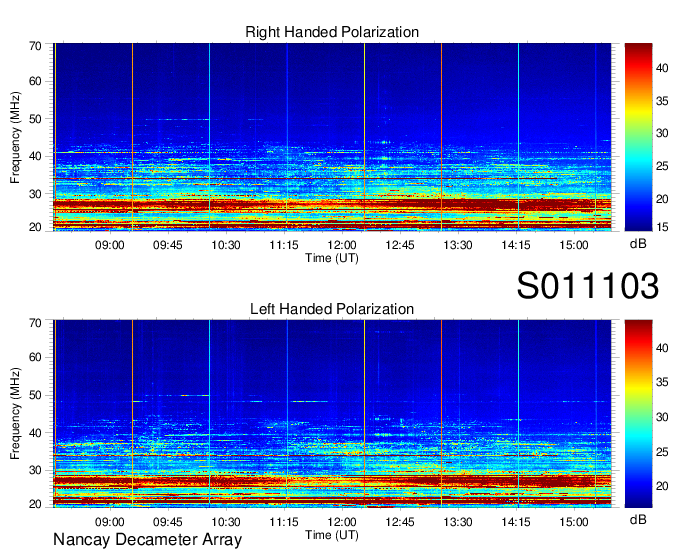Viewport: 680px width, 552px height.
Task: Click "40" dB tick on Right Handed colorbar
Action: (x=662, y=68)
